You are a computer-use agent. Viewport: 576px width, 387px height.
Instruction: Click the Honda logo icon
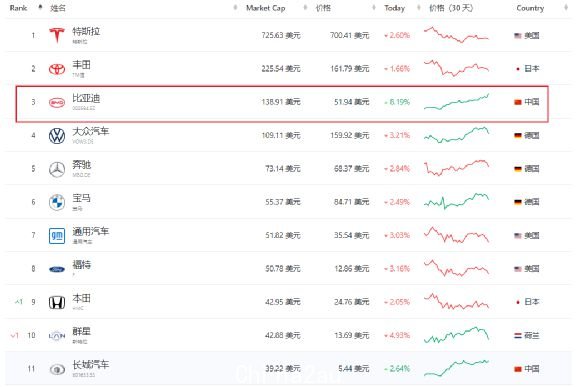click(x=57, y=302)
